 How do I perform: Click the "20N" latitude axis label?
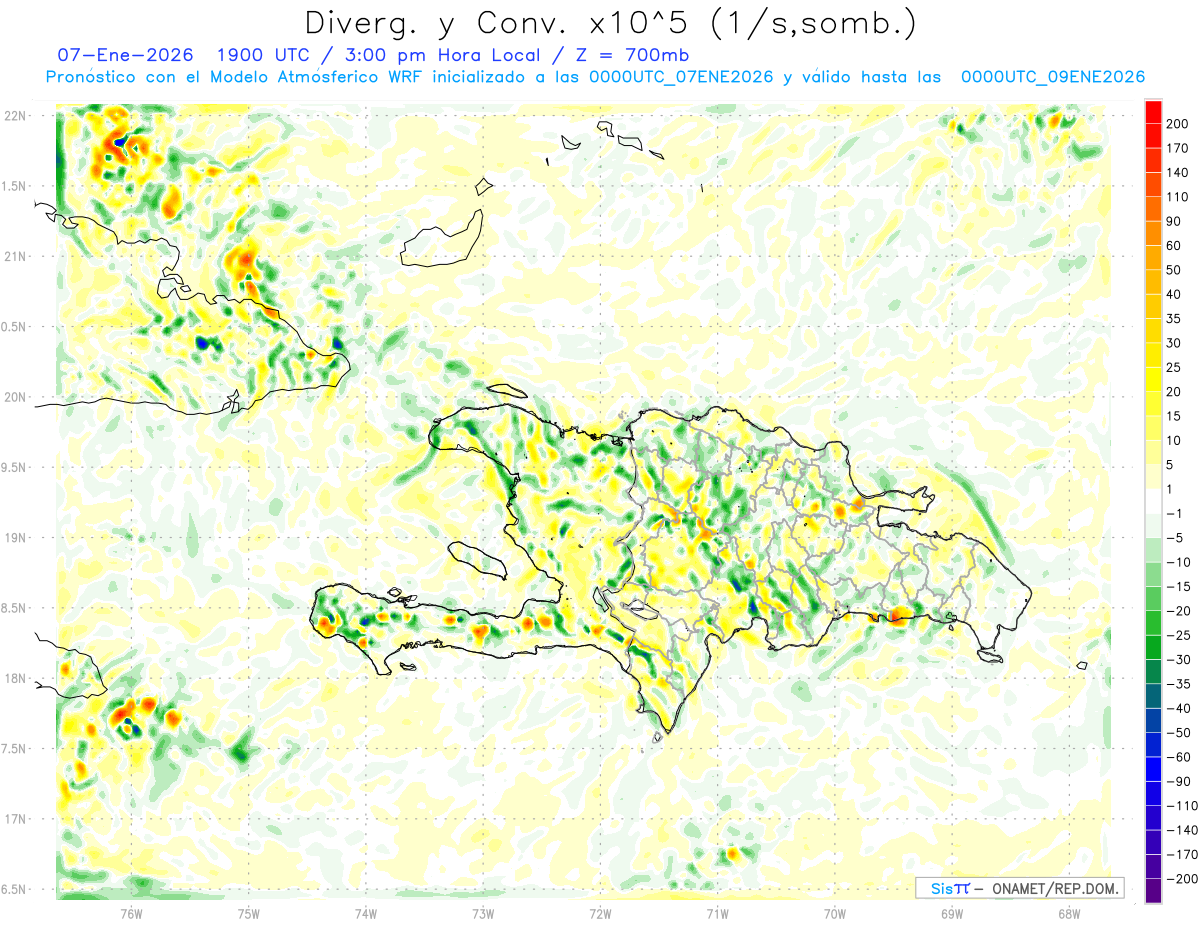17,397
